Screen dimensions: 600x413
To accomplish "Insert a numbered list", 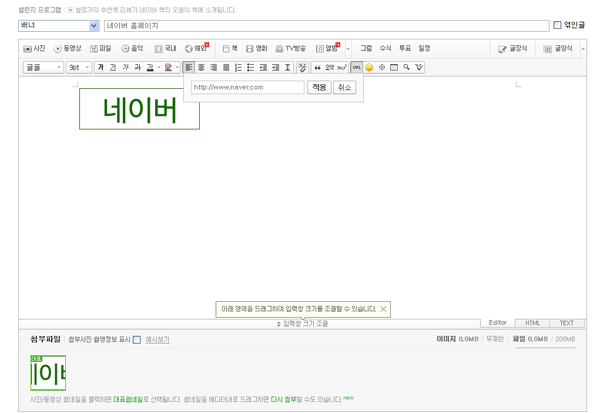I will click(x=238, y=67).
